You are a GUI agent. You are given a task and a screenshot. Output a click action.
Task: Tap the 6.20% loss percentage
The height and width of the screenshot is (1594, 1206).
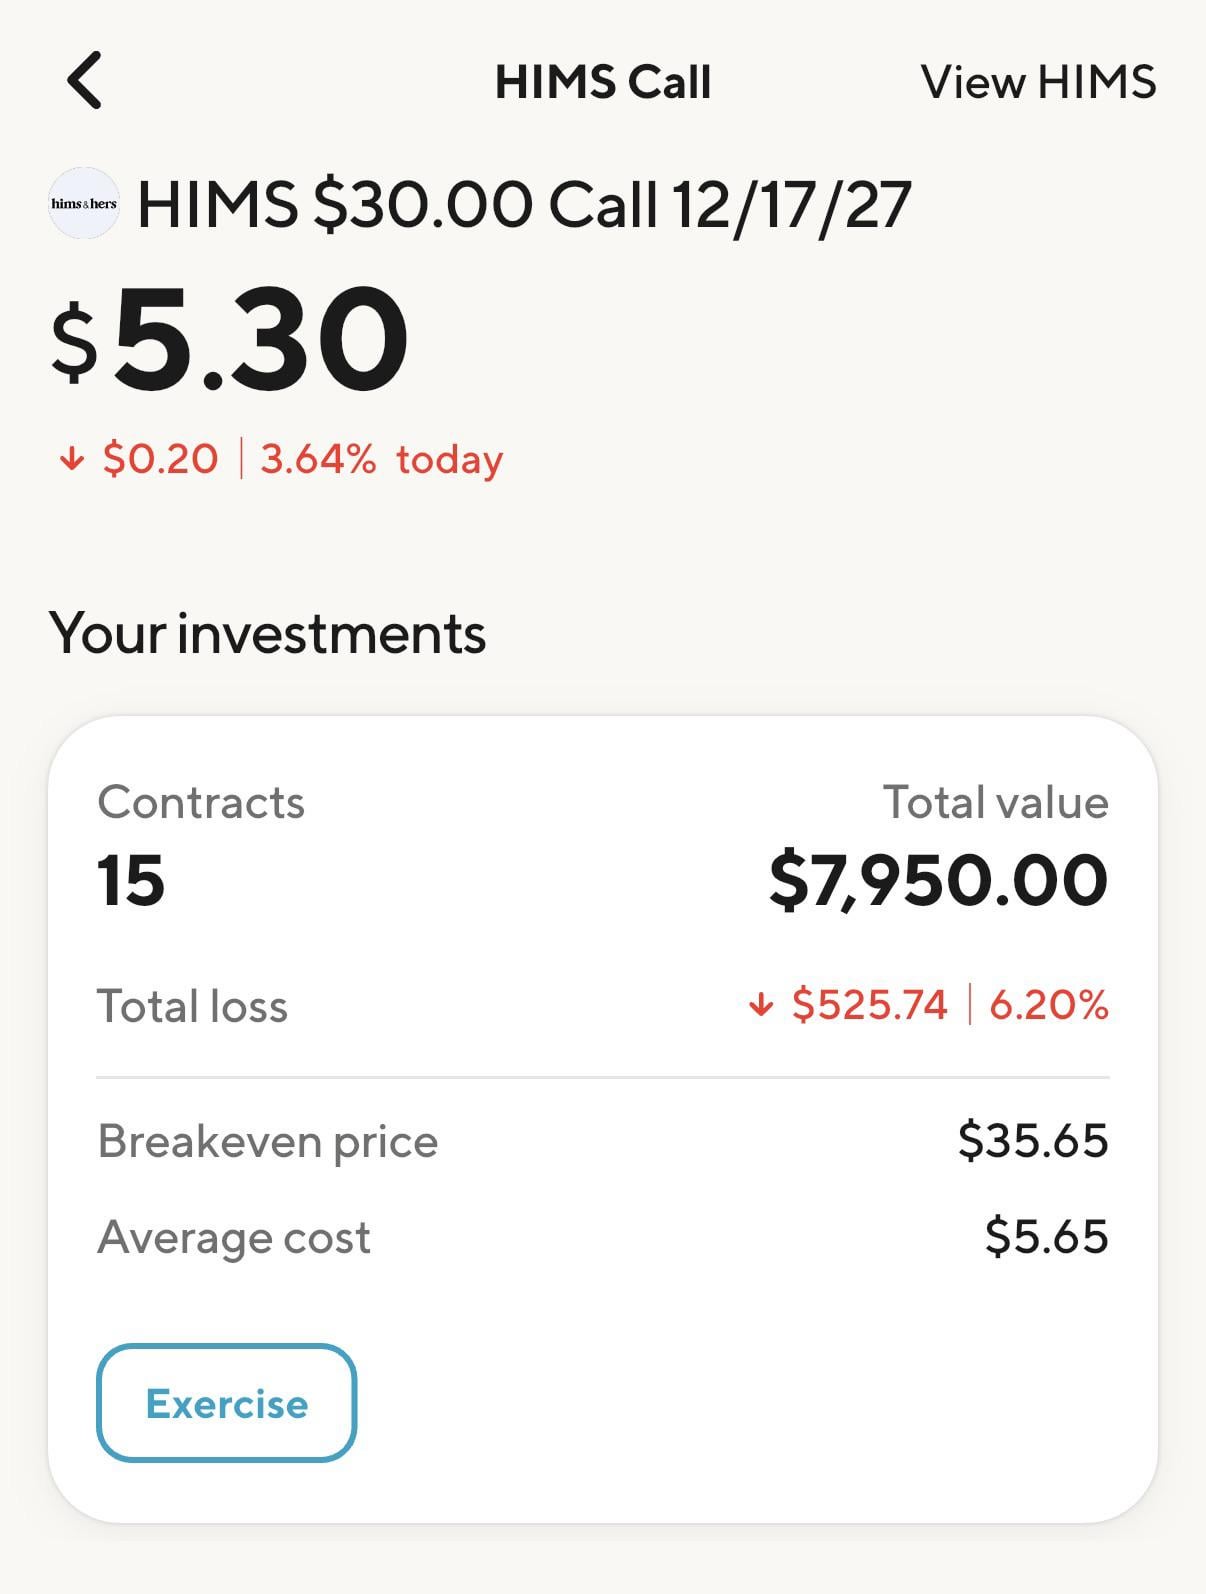1048,1005
